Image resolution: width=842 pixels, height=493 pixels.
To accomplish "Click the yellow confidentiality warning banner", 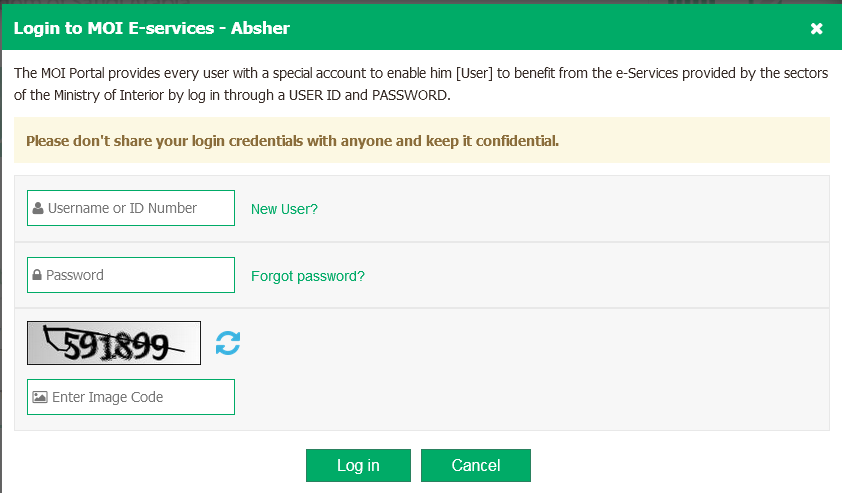I will (421, 141).
